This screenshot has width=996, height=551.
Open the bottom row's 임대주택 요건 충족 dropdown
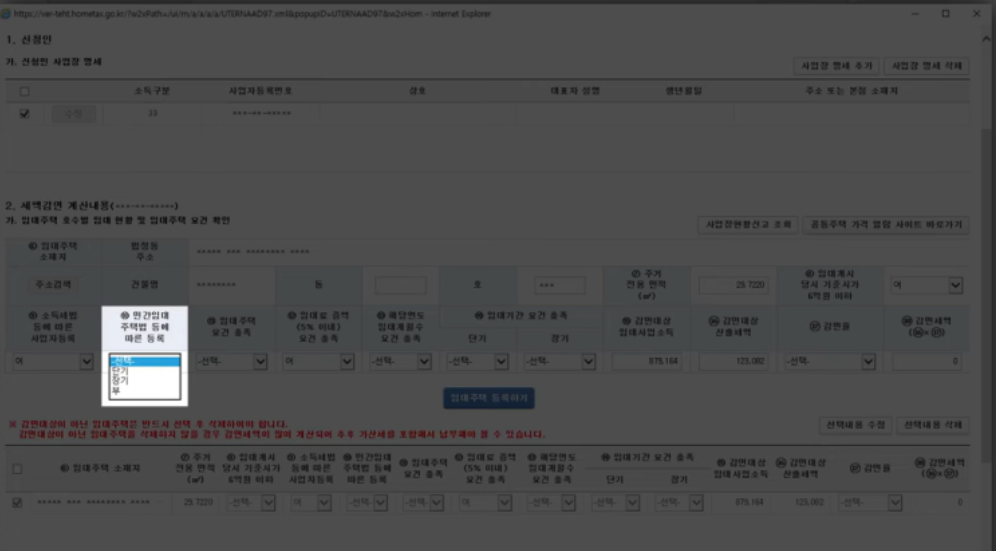click(423, 502)
